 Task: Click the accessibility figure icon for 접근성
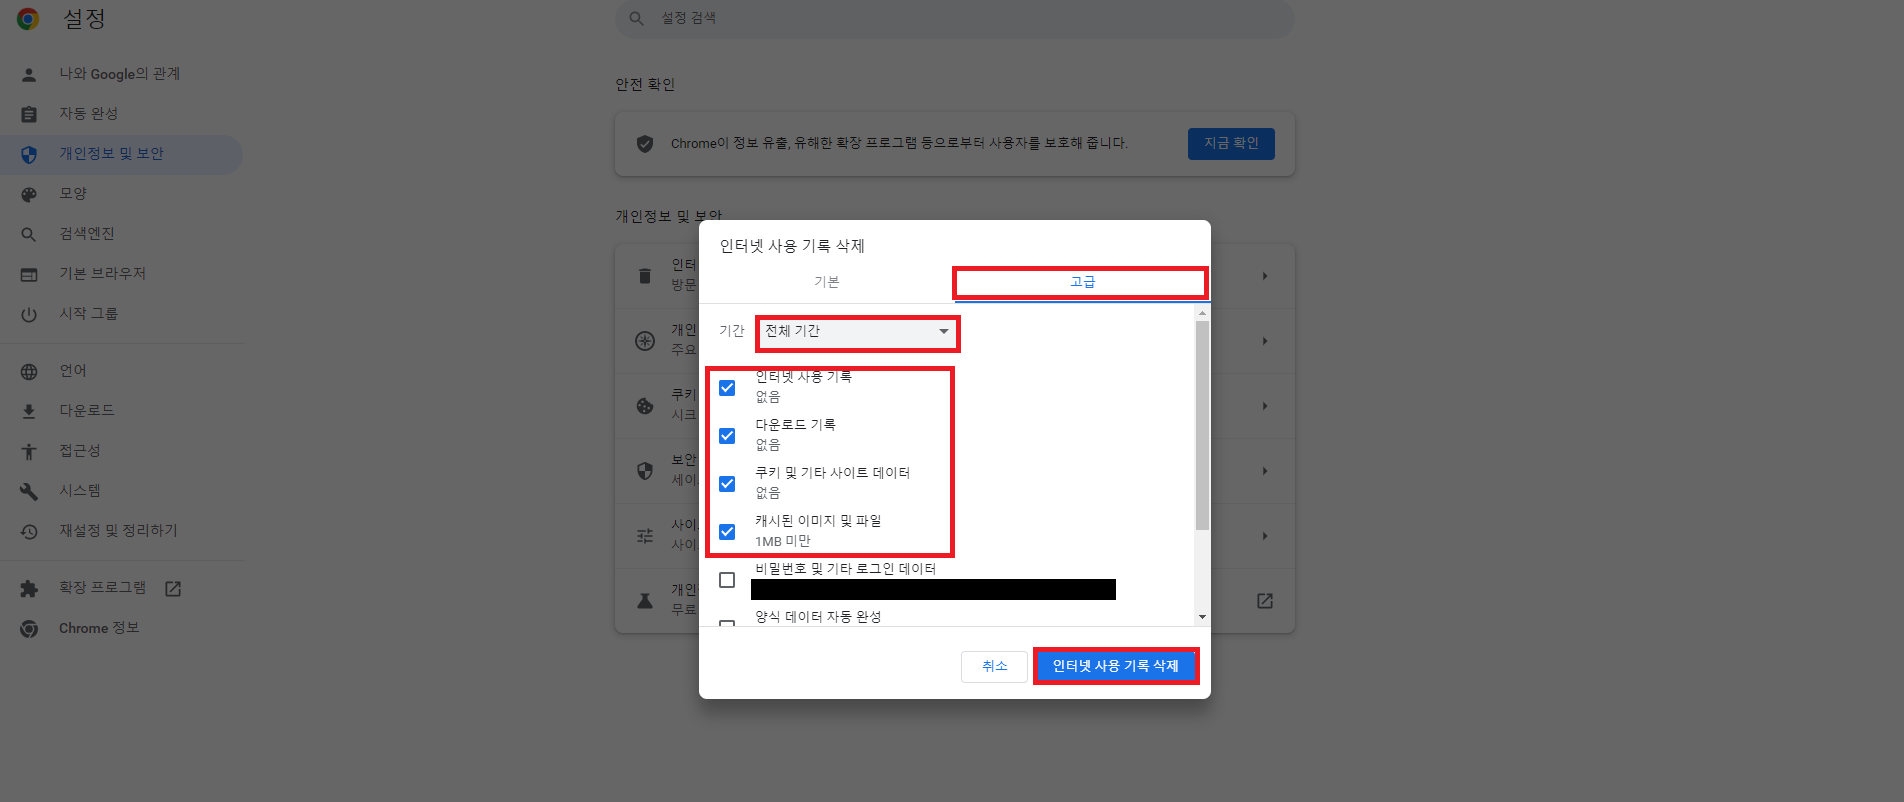pos(29,451)
